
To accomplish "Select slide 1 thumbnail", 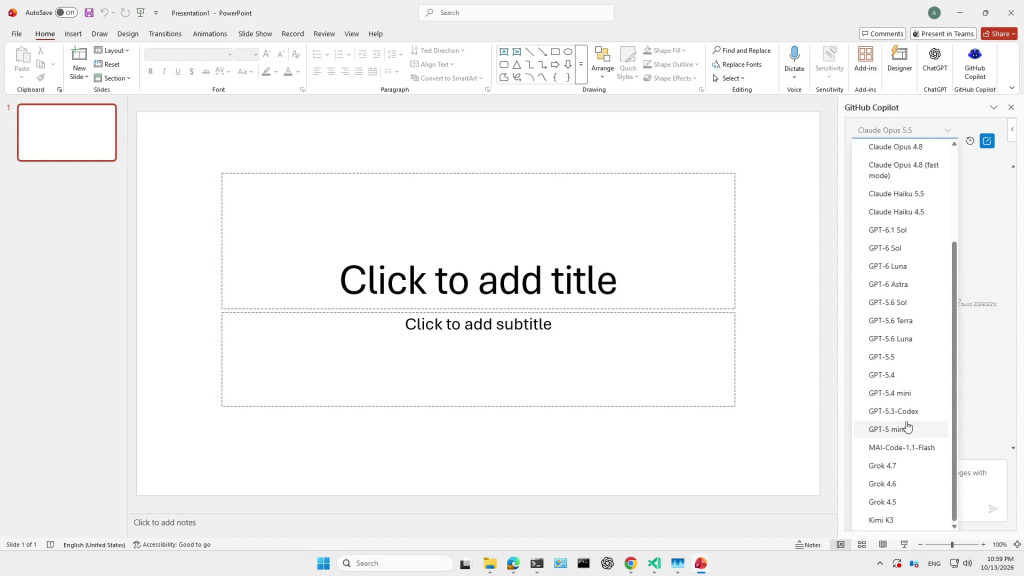I will [67, 133].
